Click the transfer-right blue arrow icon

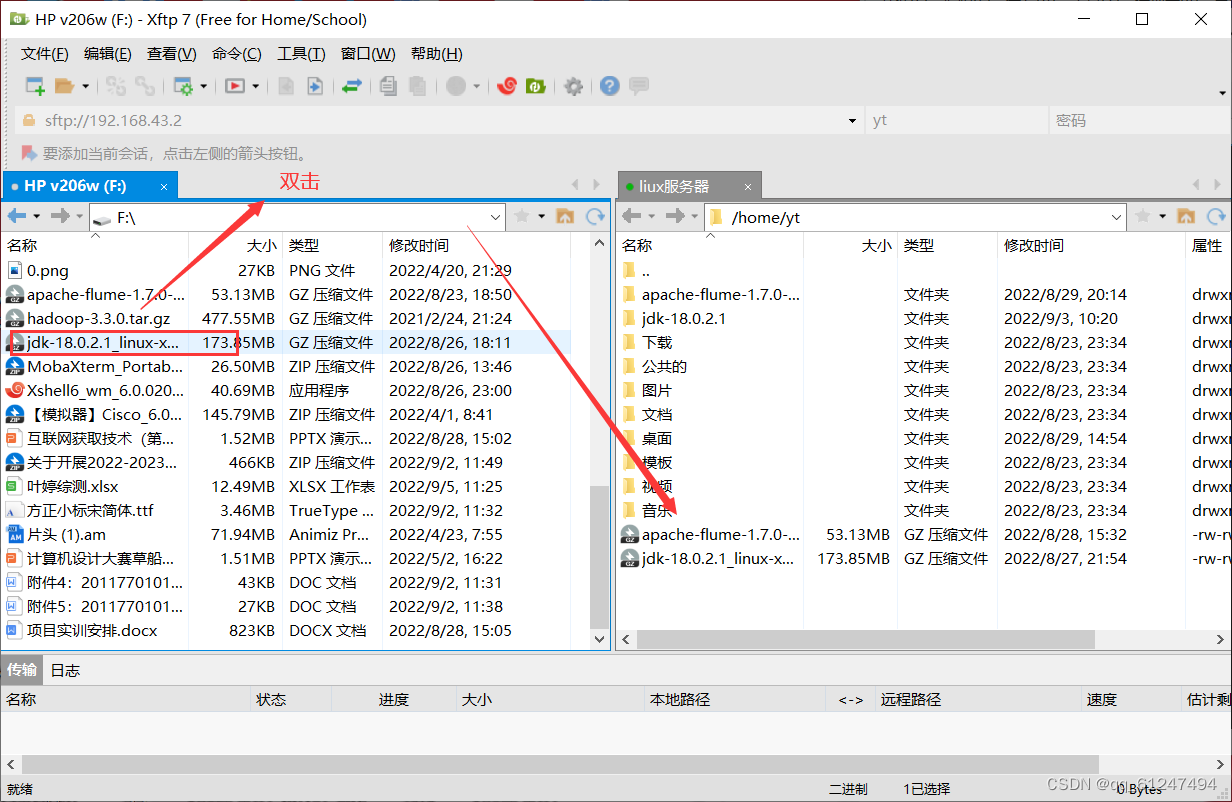tap(315, 86)
